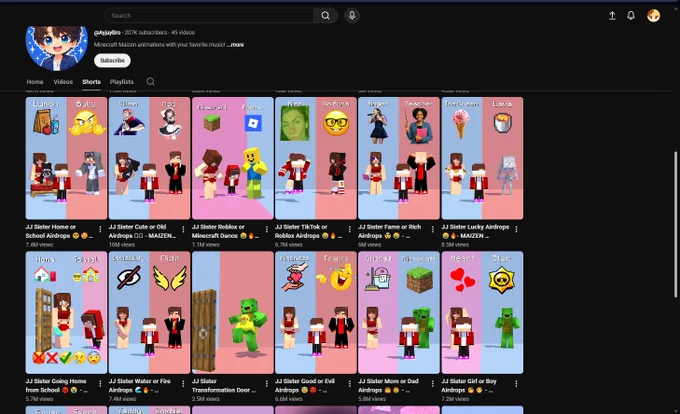Open title JJ Sister Mom or Dad Airdrops

(x=388, y=385)
